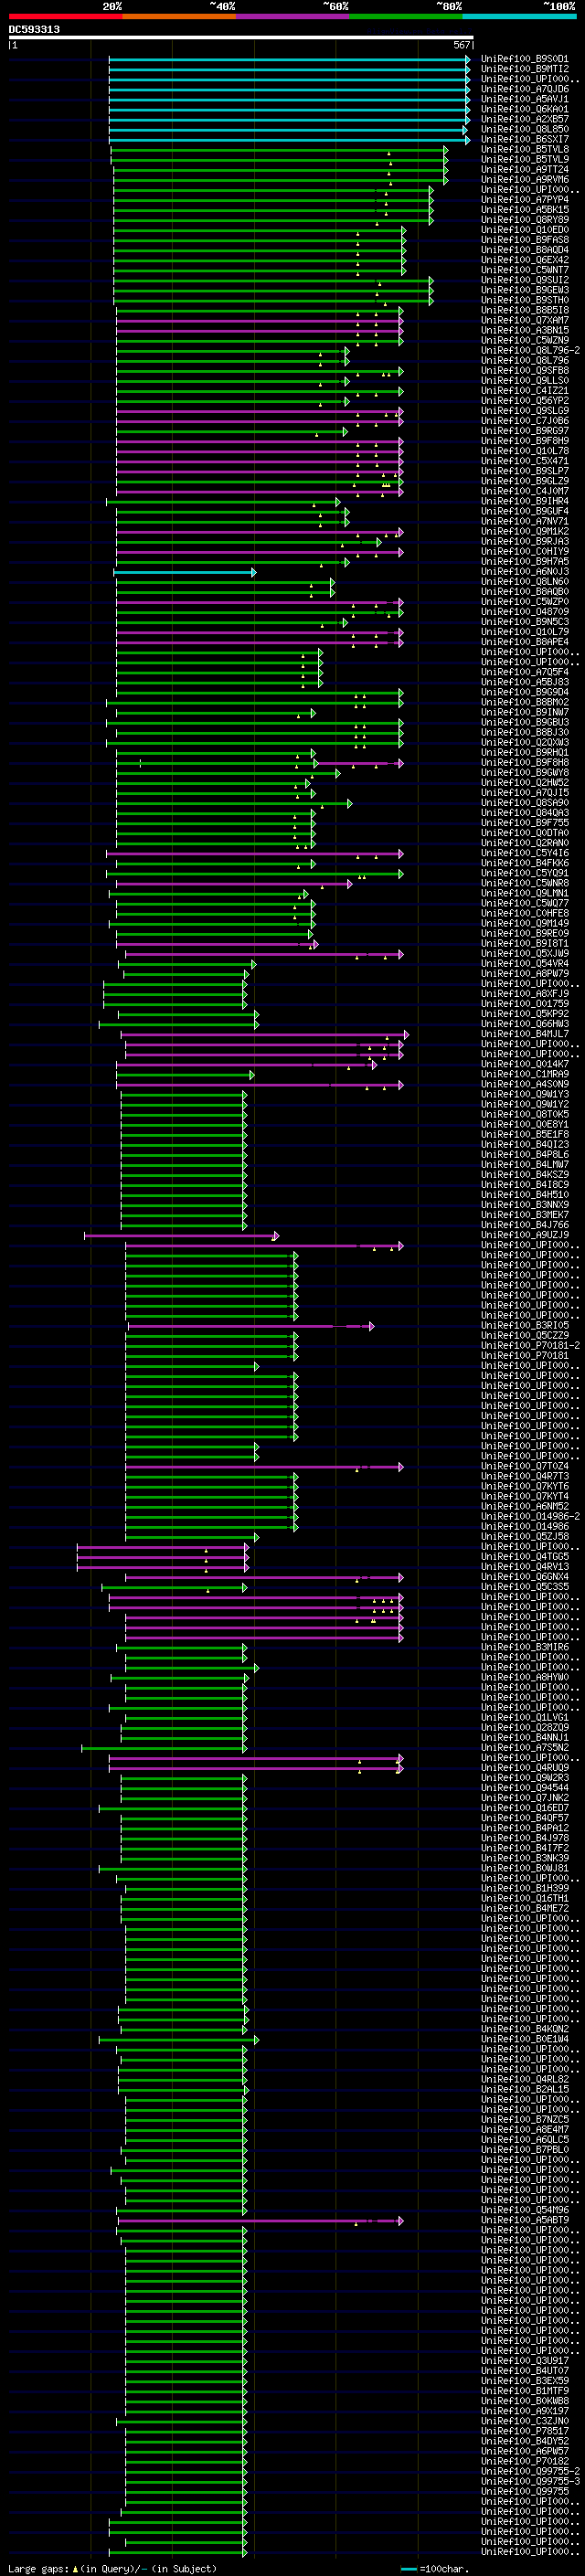Click the green alignment bar of B5TVL8
This screenshot has width=585, height=2576.
tap(279, 150)
